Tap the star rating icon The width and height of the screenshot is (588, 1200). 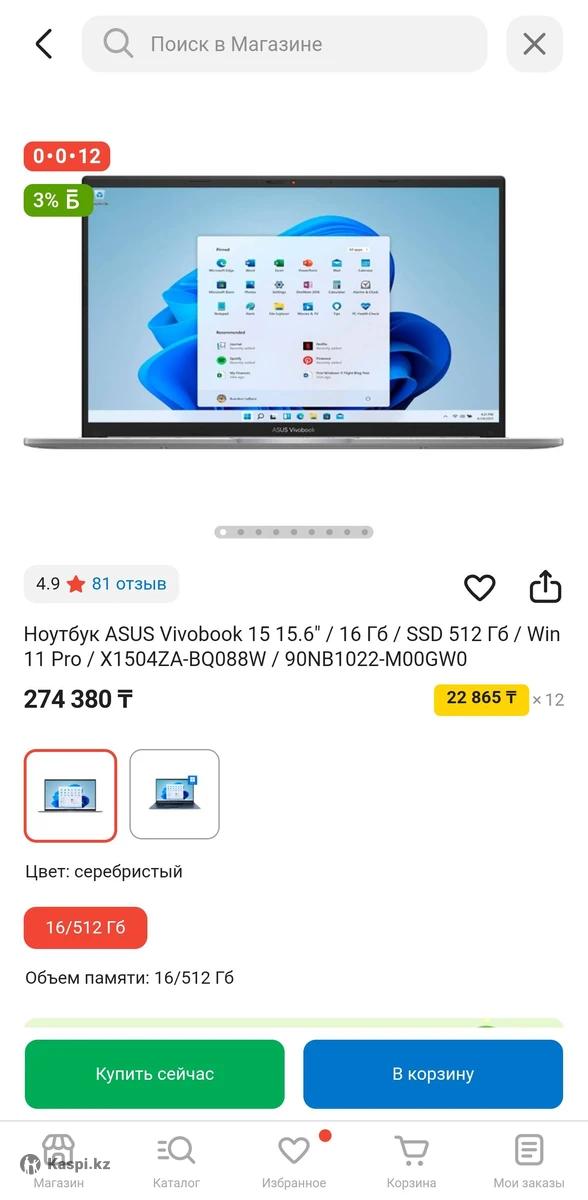click(x=76, y=584)
